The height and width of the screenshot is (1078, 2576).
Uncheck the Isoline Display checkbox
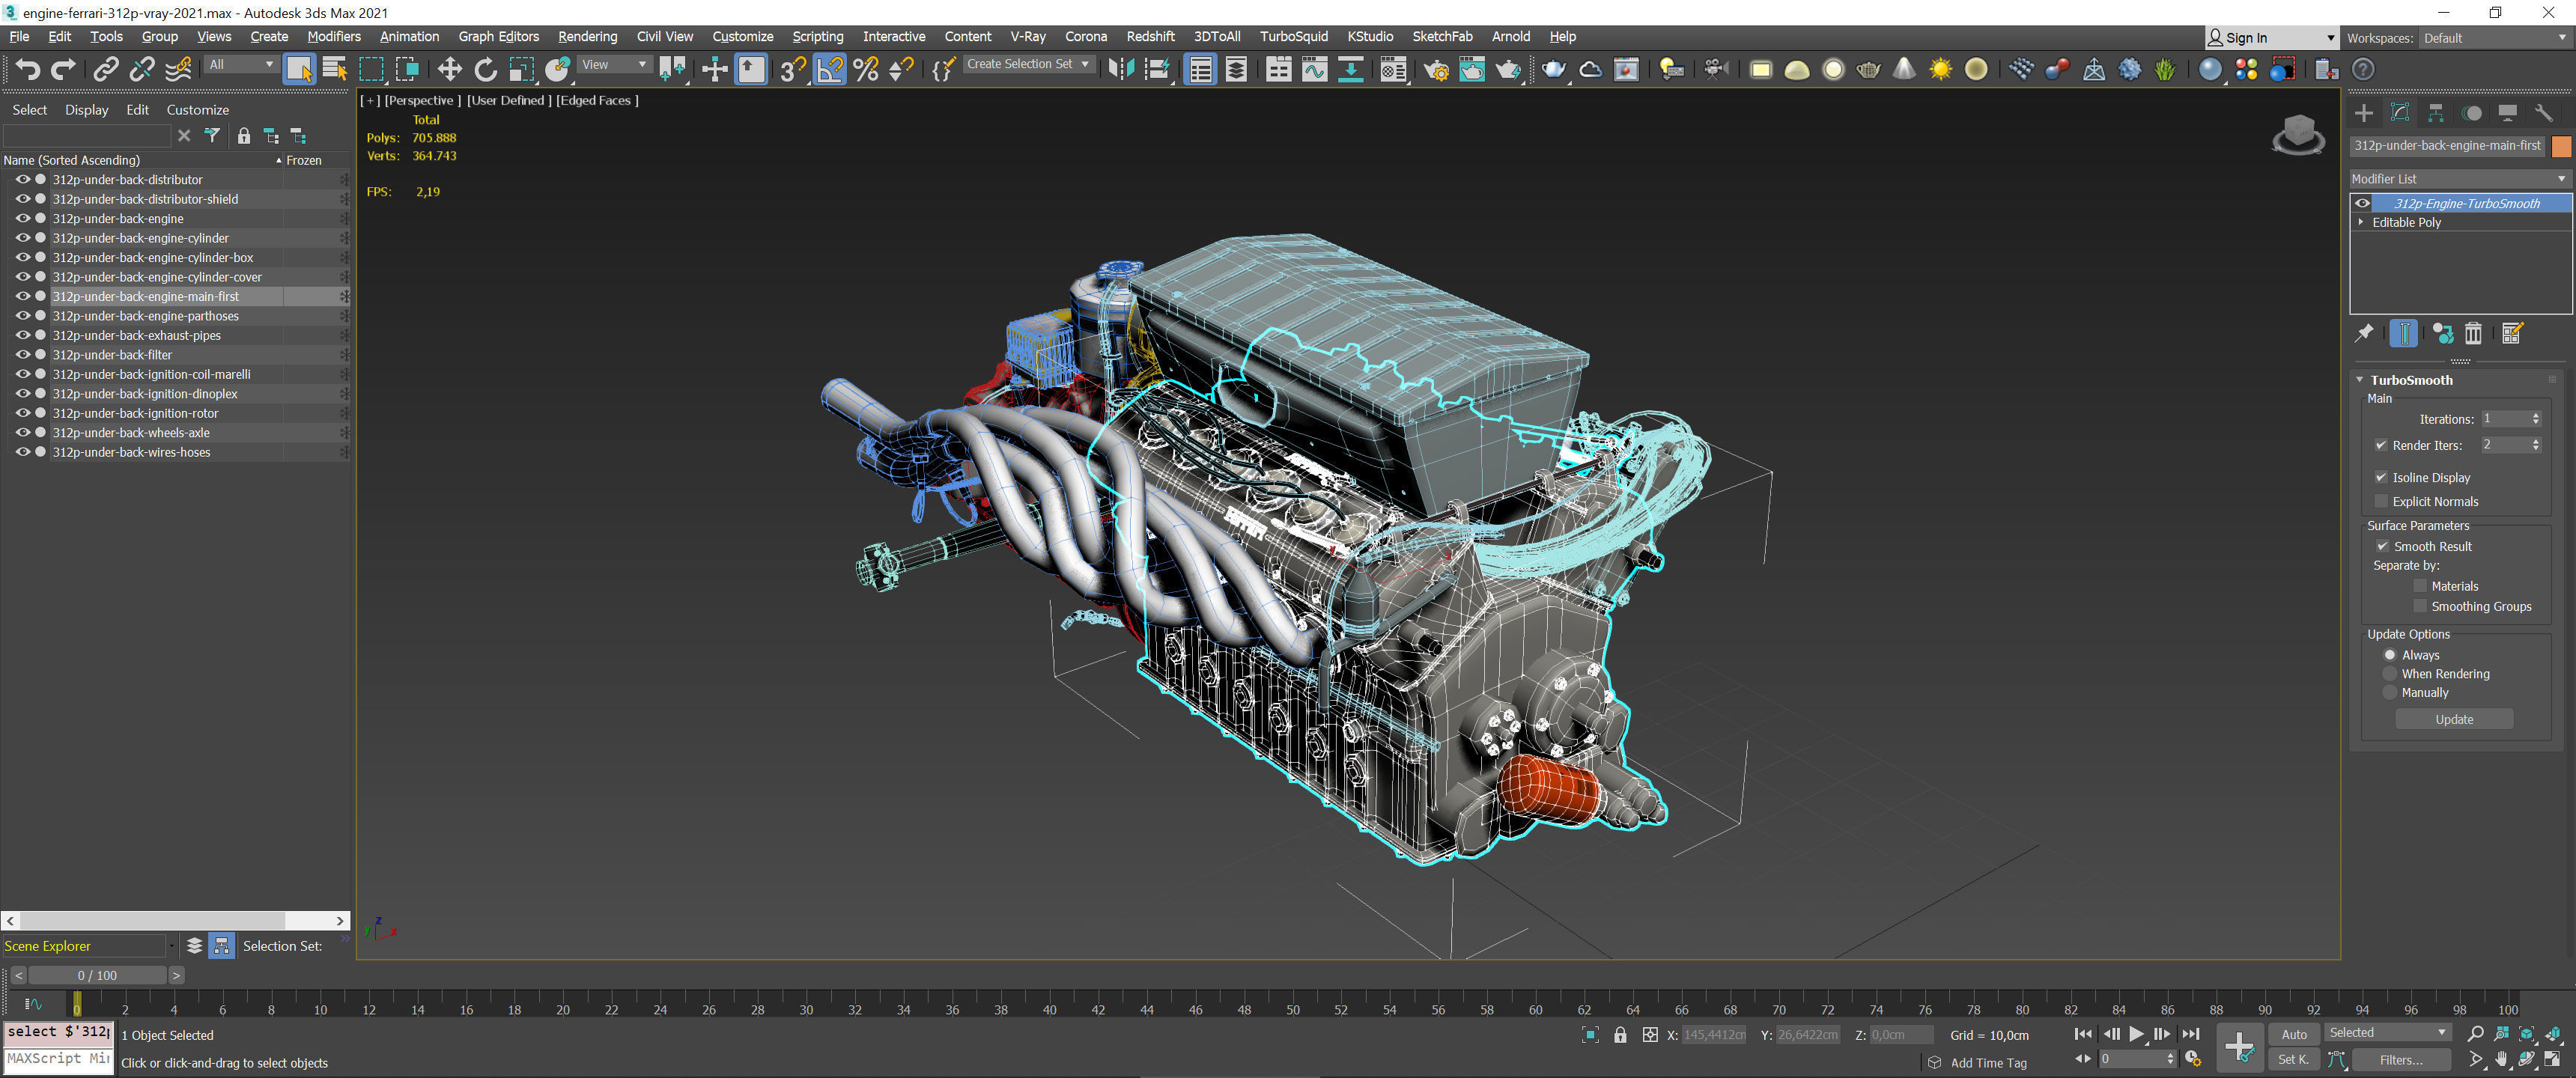2381,477
